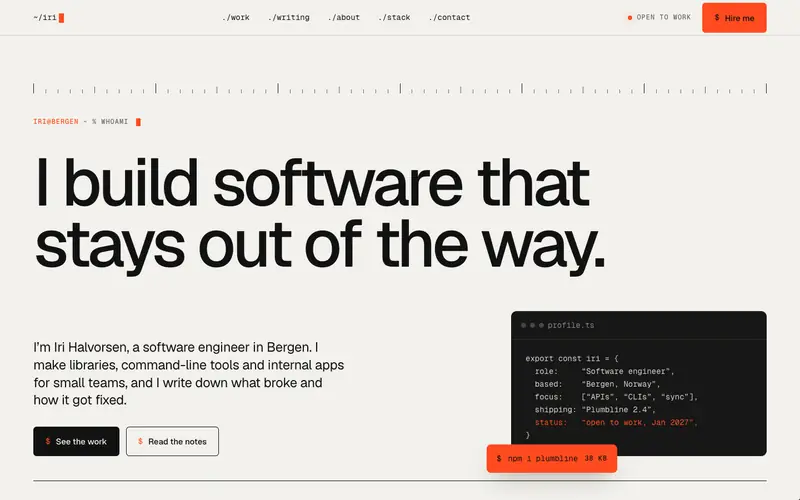Click the focus: ["APIs", "CLIs", "sync"] line
The image size is (800, 500).
click(x=616, y=396)
